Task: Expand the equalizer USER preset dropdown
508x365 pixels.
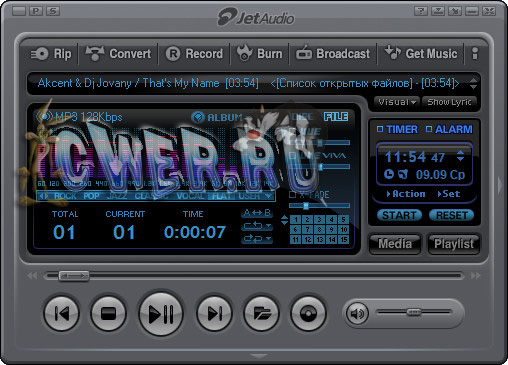Action: [x=268, y=196]
